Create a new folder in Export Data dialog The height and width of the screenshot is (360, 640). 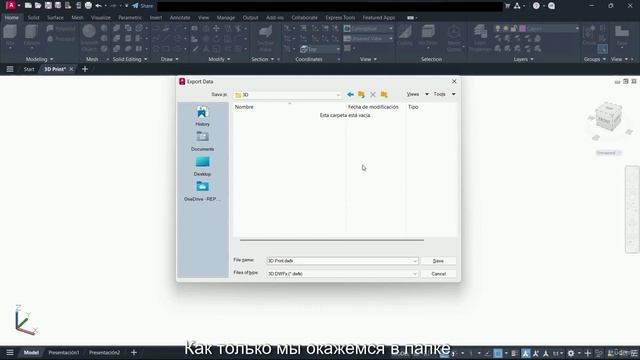pos(384,94)
